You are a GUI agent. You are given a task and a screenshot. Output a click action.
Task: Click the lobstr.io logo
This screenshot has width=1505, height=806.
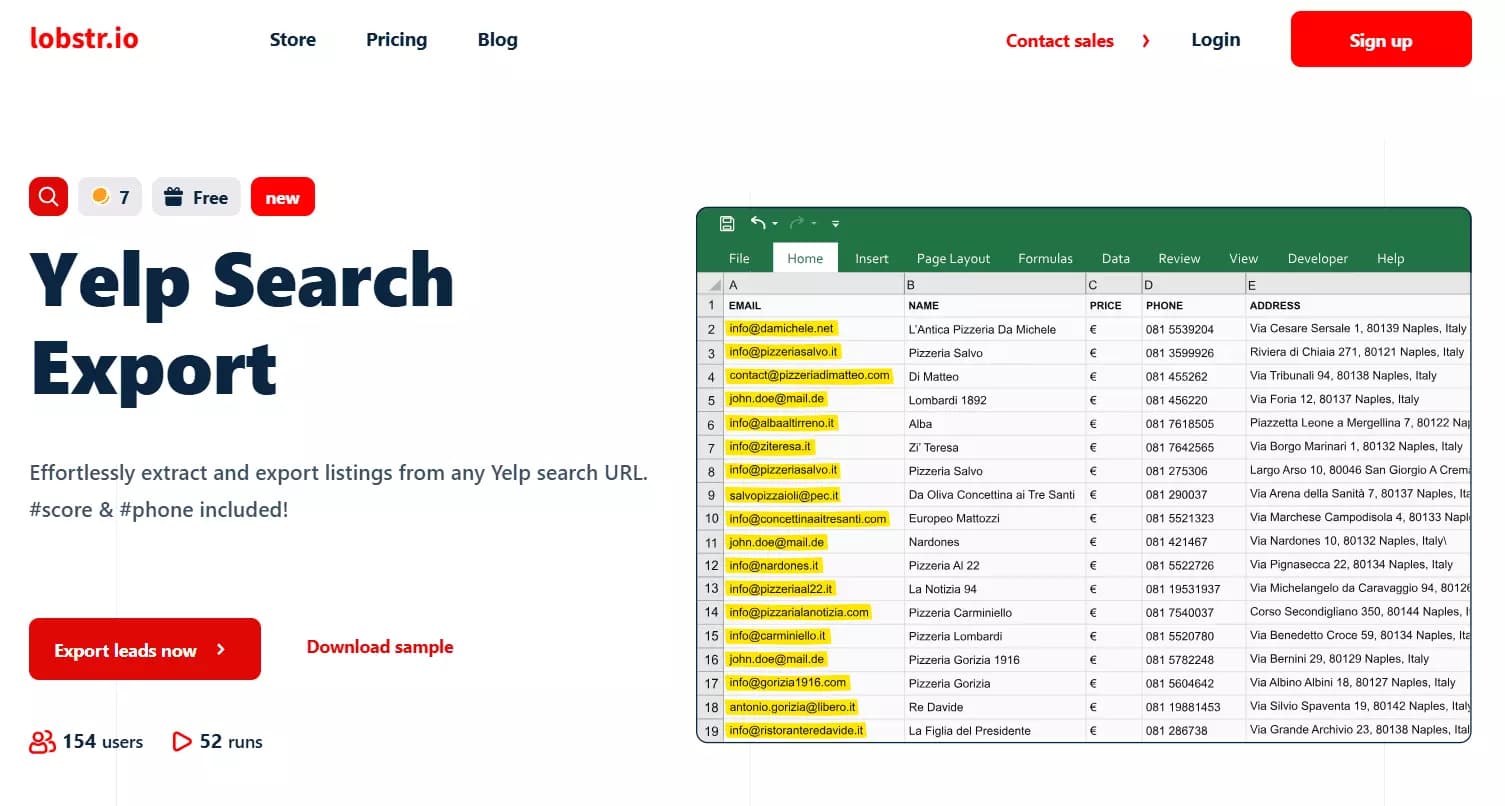click(84, 38)
